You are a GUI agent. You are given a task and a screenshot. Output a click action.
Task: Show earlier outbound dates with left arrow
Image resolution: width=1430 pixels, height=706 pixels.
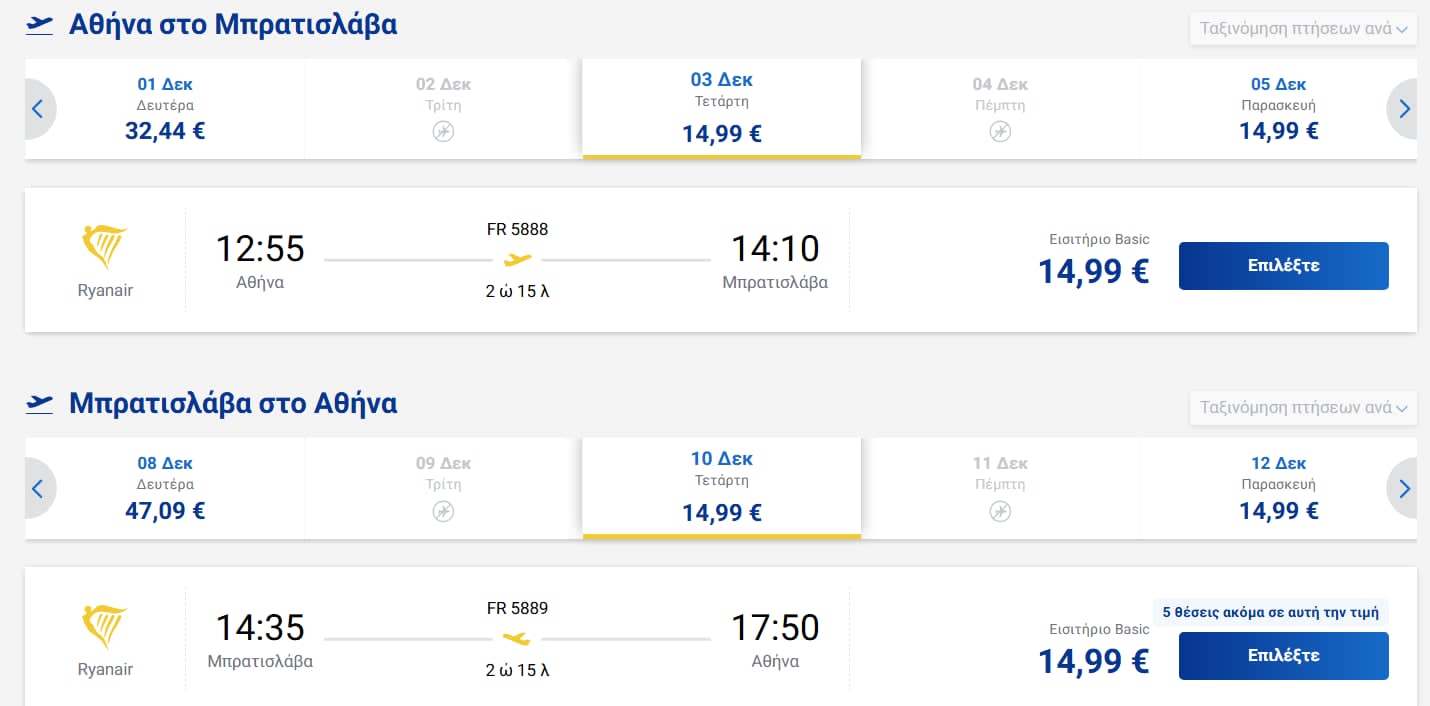click(x=38, y=109)
